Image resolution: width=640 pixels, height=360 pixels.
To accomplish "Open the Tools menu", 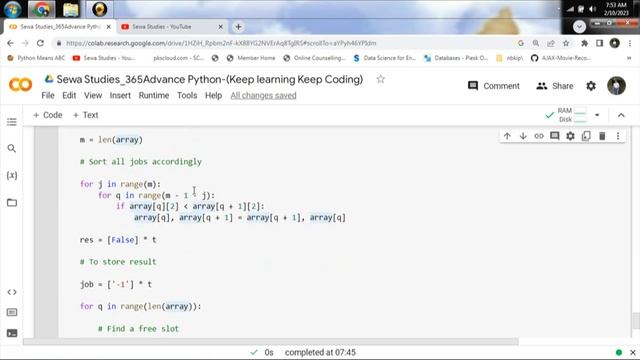I will (x=187, y=96).
